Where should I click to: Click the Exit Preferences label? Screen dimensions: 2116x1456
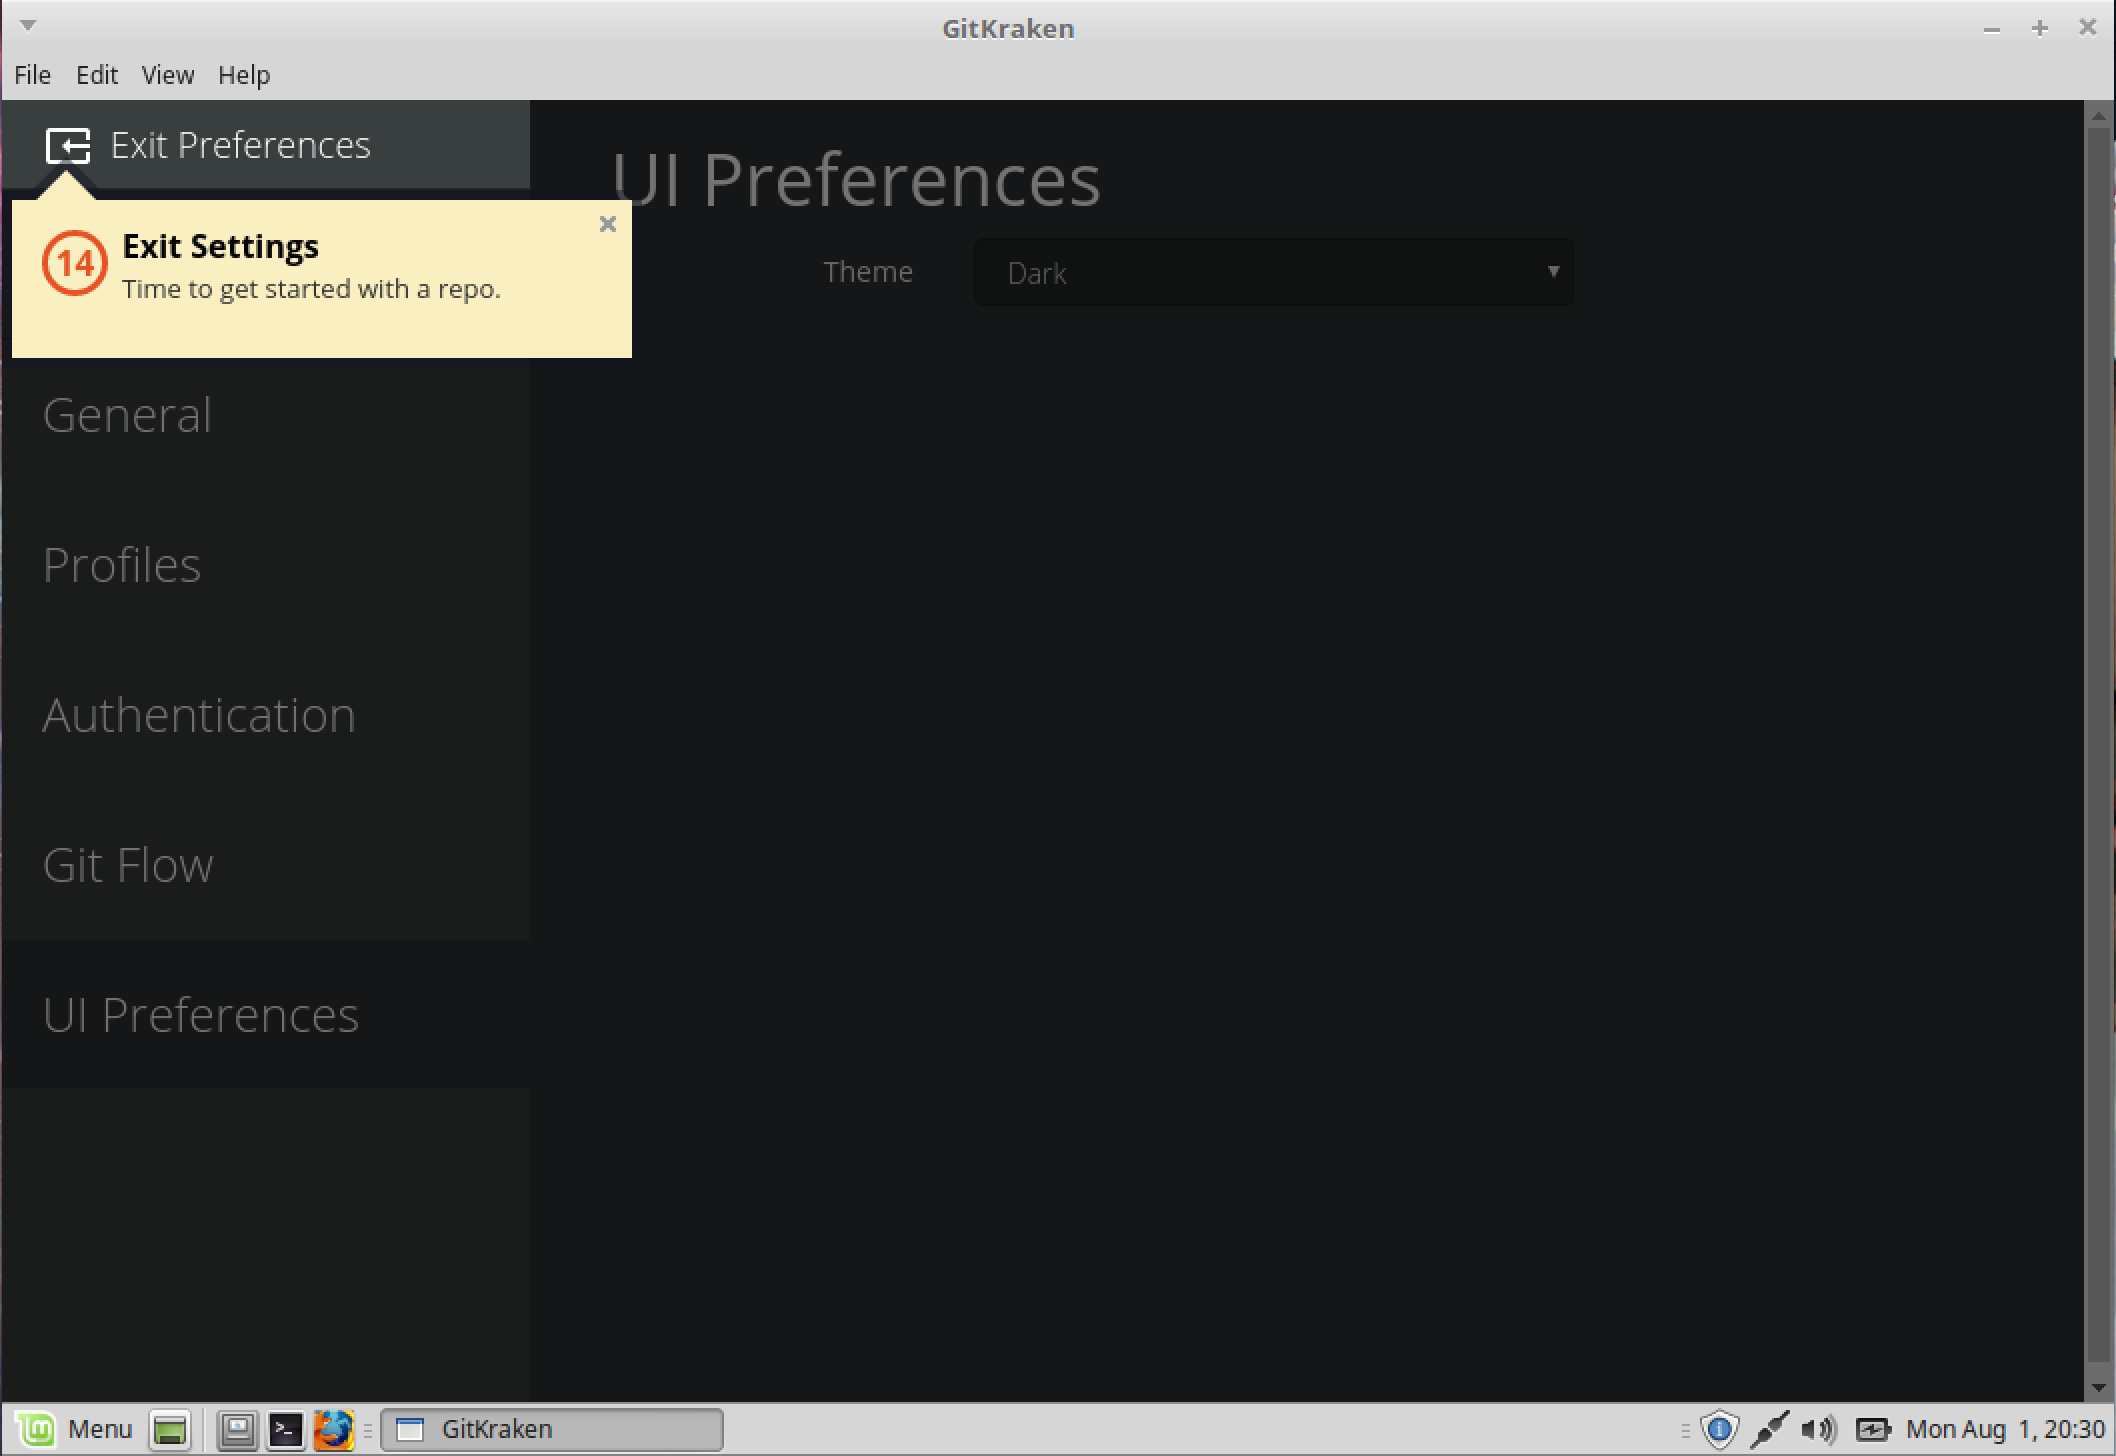pyautogui.click(x=240, y=146)
